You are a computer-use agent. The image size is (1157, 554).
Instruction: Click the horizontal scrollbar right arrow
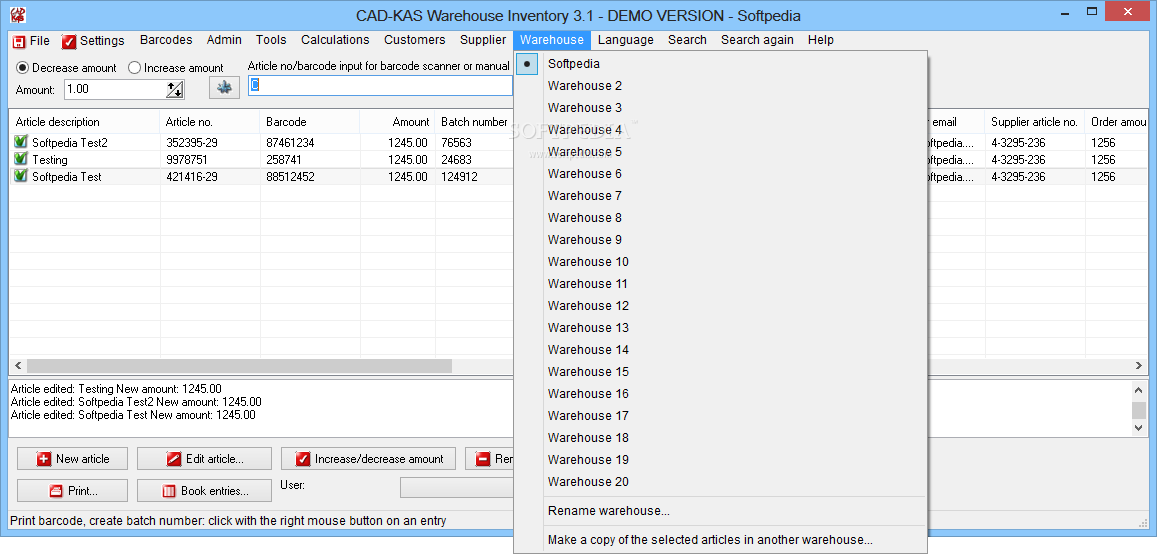pyautogui.click(x=1139, y=366)
